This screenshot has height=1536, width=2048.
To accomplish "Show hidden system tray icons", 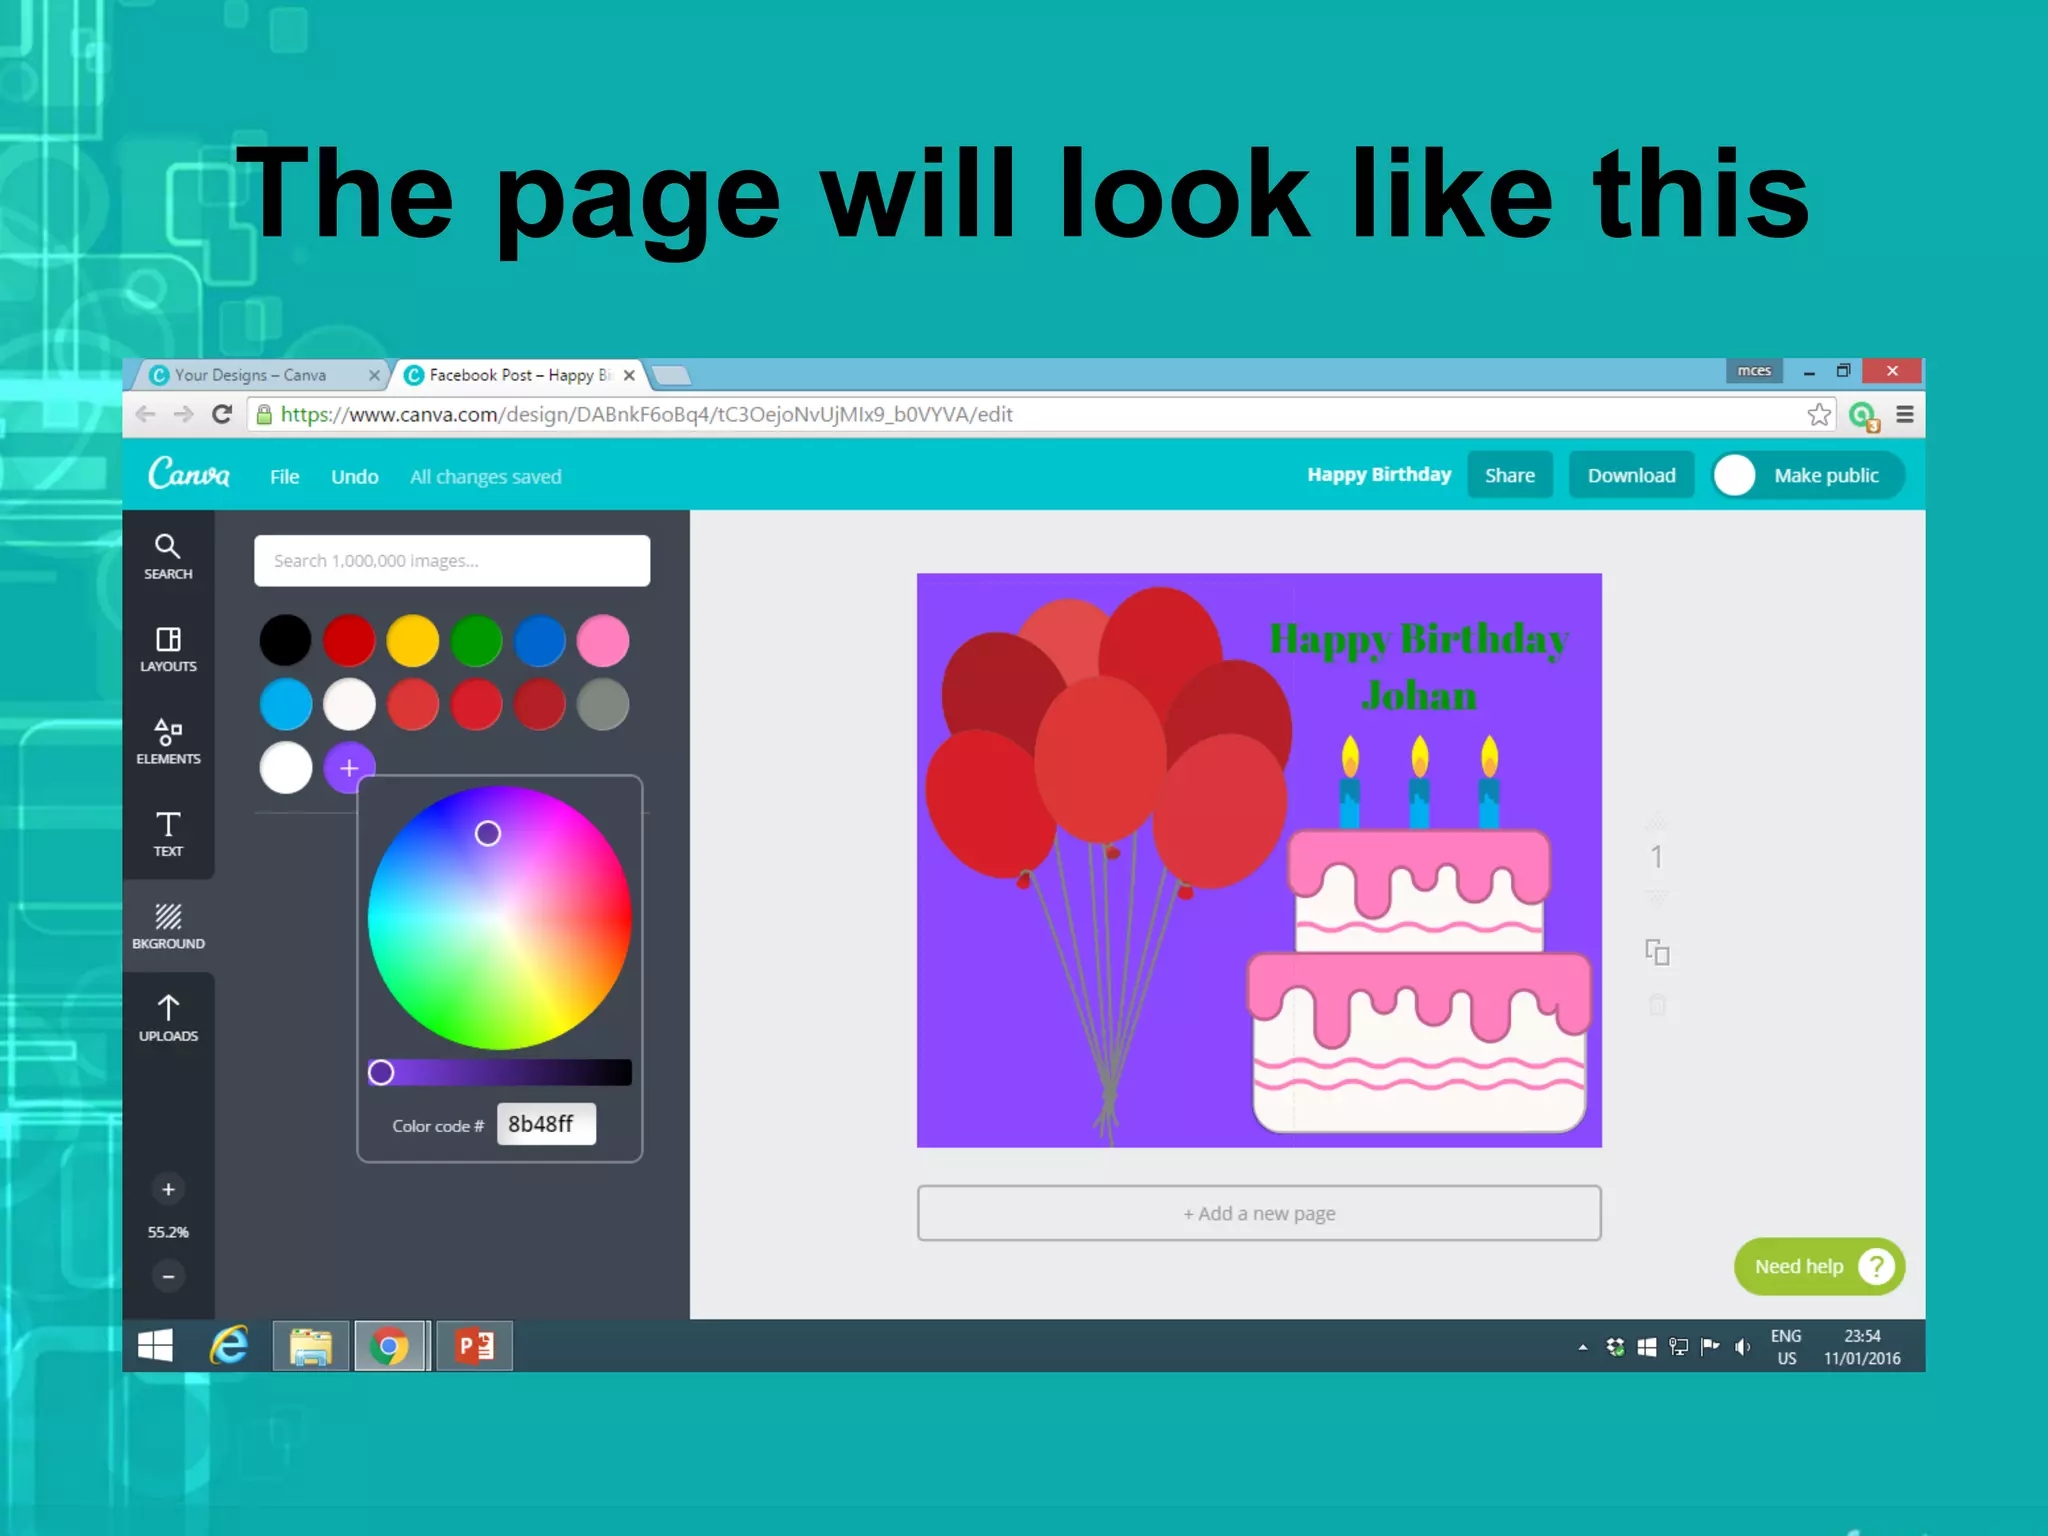I will pos(1582,1348).
